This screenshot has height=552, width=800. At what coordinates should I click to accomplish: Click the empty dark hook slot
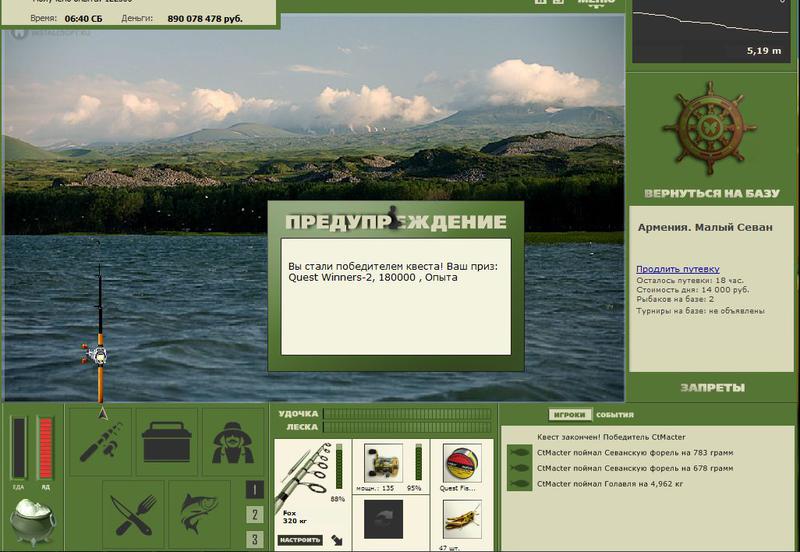(383, 519)
